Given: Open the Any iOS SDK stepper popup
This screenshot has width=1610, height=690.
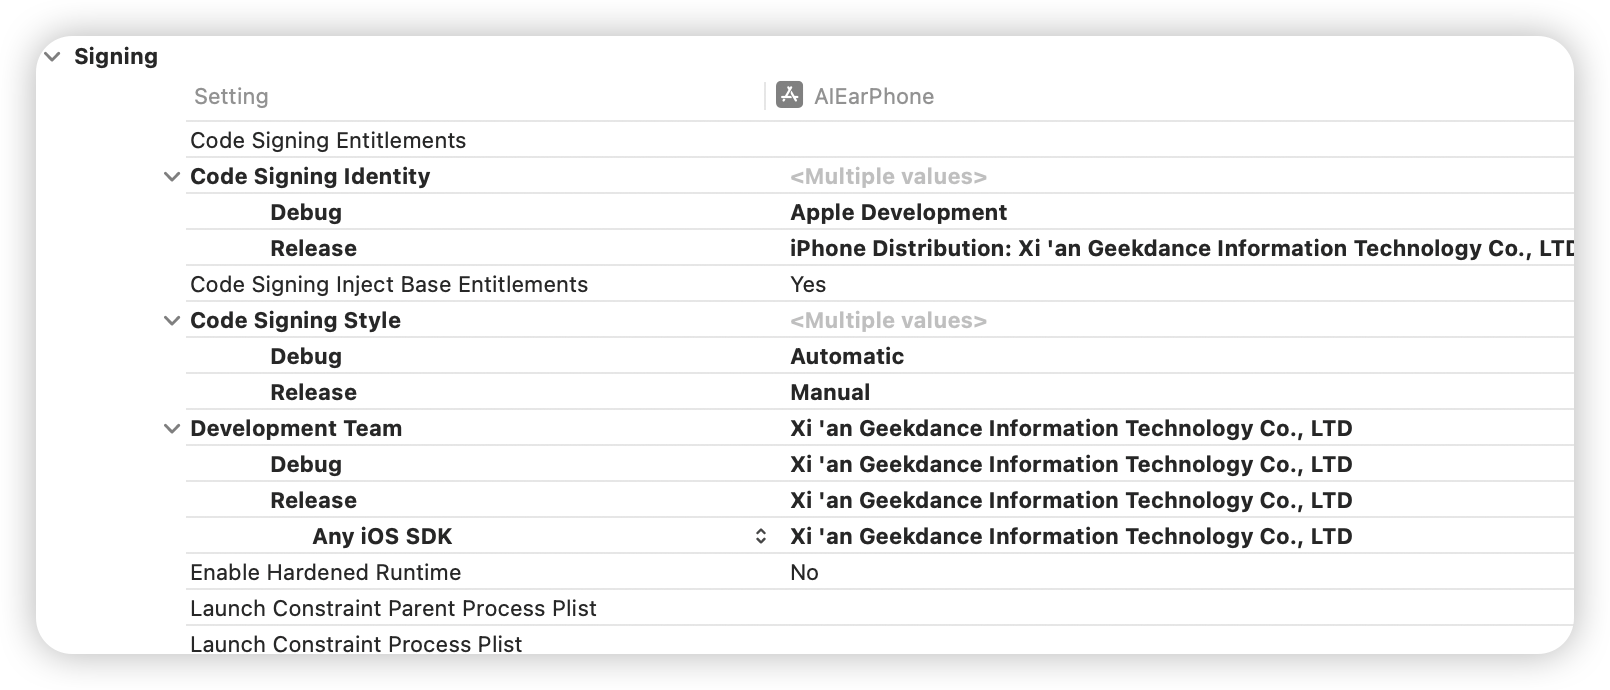Looking at the screenshot, I should (761, 536).
